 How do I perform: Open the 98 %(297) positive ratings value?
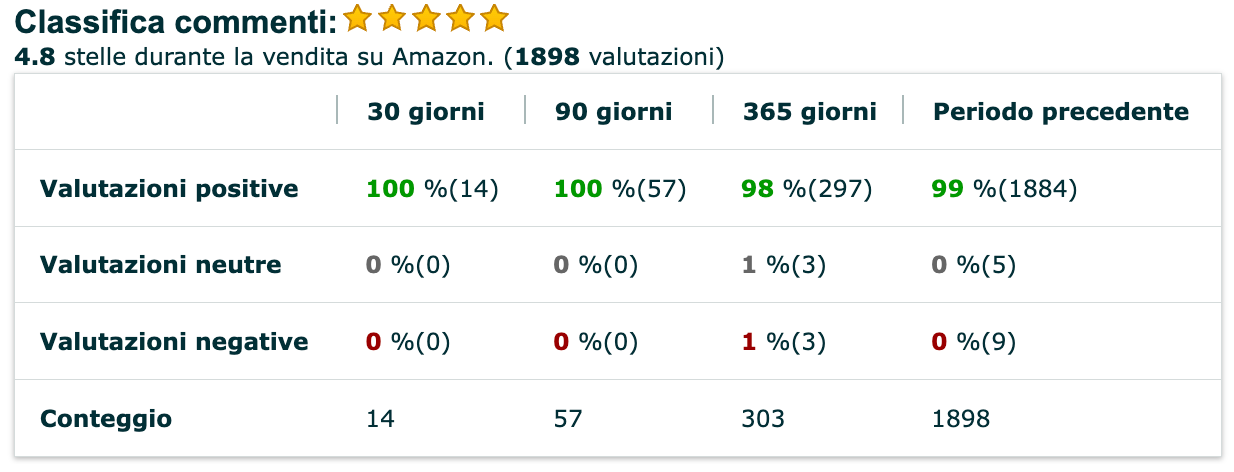coord(807,188)
